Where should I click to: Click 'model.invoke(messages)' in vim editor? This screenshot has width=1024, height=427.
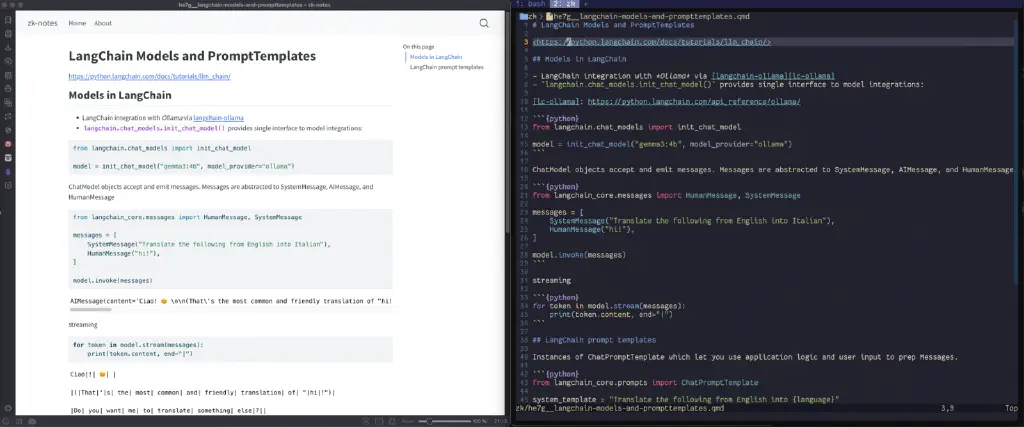(x=579, y=255)
